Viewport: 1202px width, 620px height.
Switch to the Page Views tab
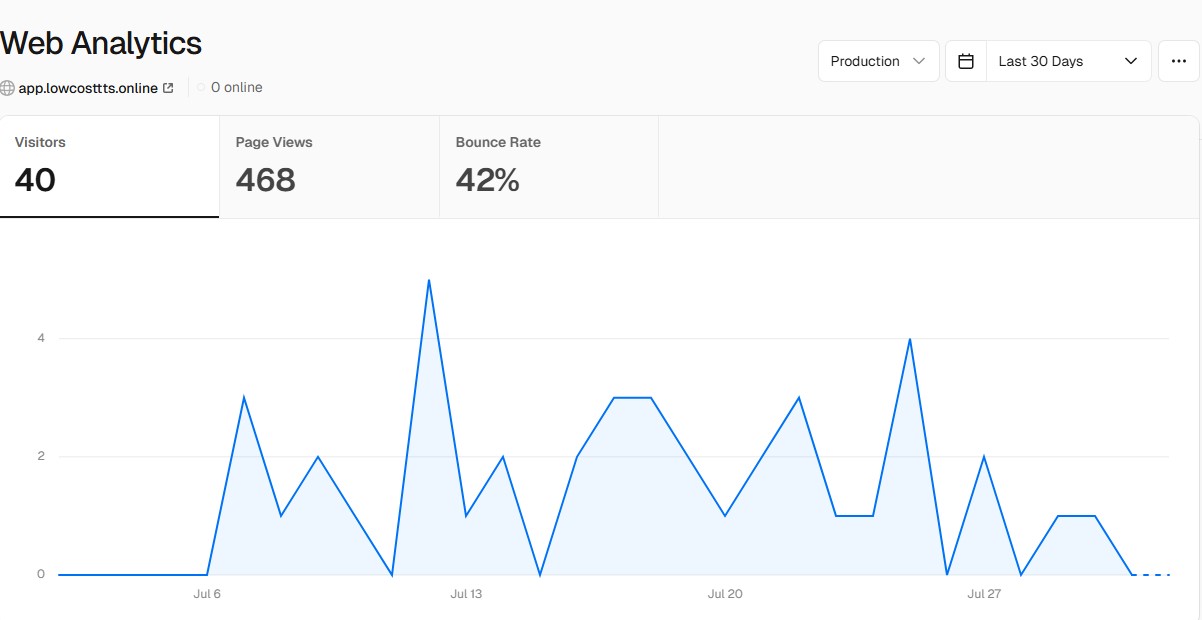tap(329, 166)
